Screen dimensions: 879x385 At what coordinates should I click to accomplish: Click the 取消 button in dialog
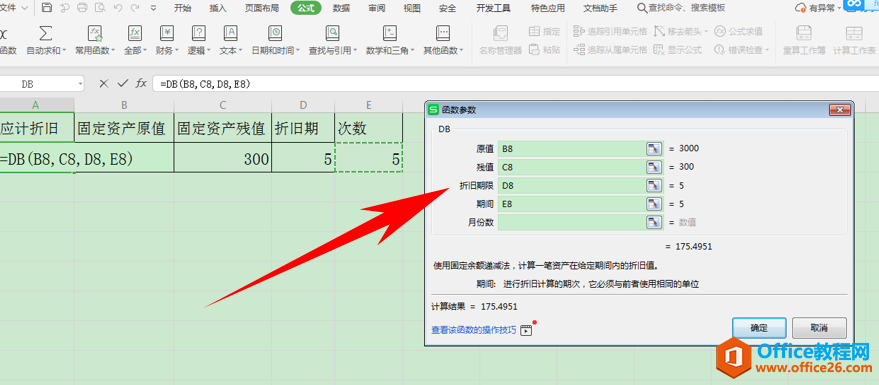tap(819, 328)
